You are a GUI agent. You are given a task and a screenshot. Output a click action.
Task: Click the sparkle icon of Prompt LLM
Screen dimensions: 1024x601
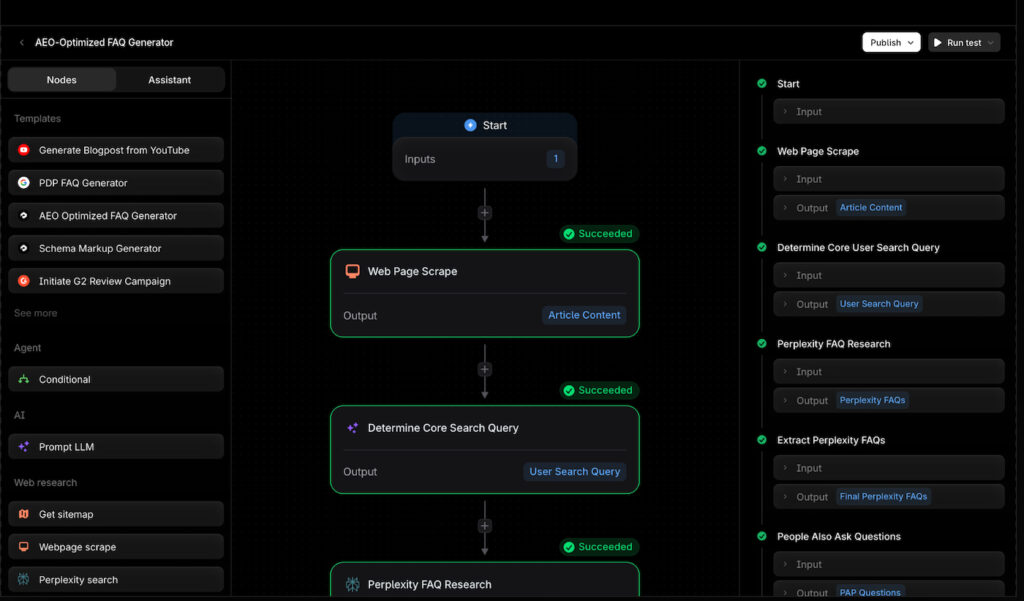(x=24, y=446)
